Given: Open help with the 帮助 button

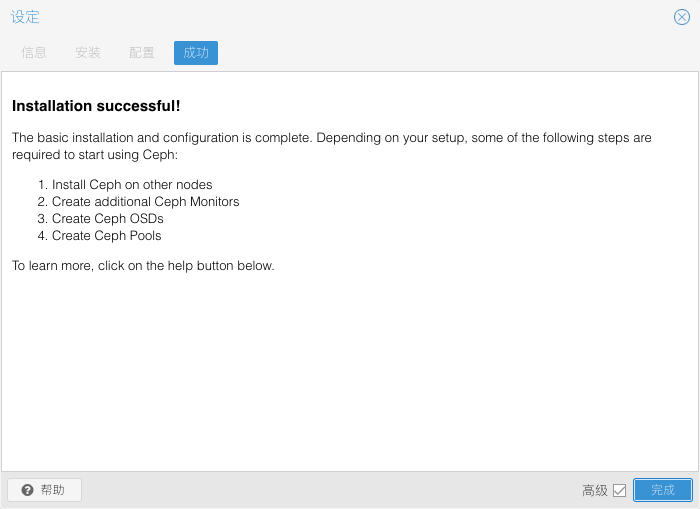Looking at the screenshot, I should pos(45,490).
